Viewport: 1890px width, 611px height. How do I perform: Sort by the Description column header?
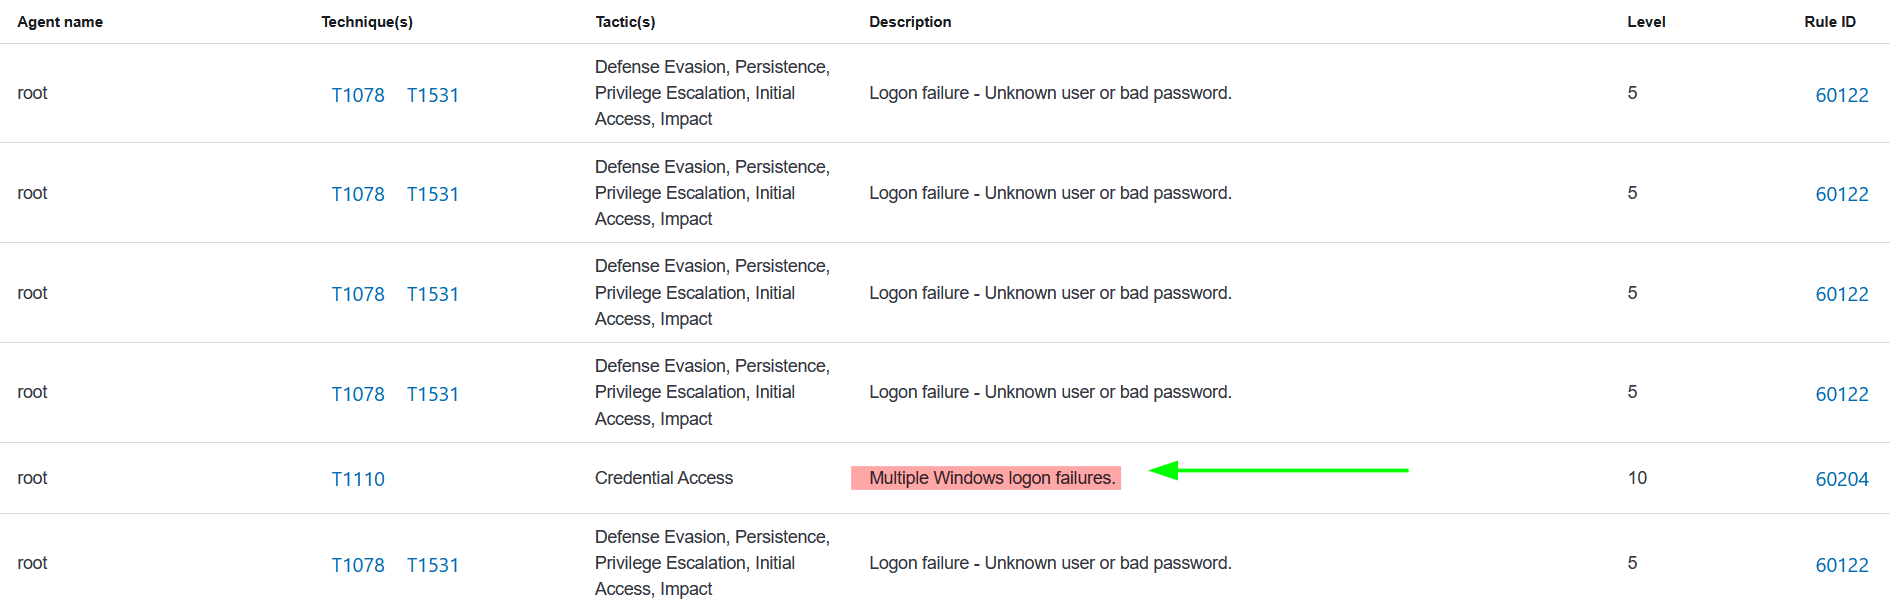pos(910,22)
